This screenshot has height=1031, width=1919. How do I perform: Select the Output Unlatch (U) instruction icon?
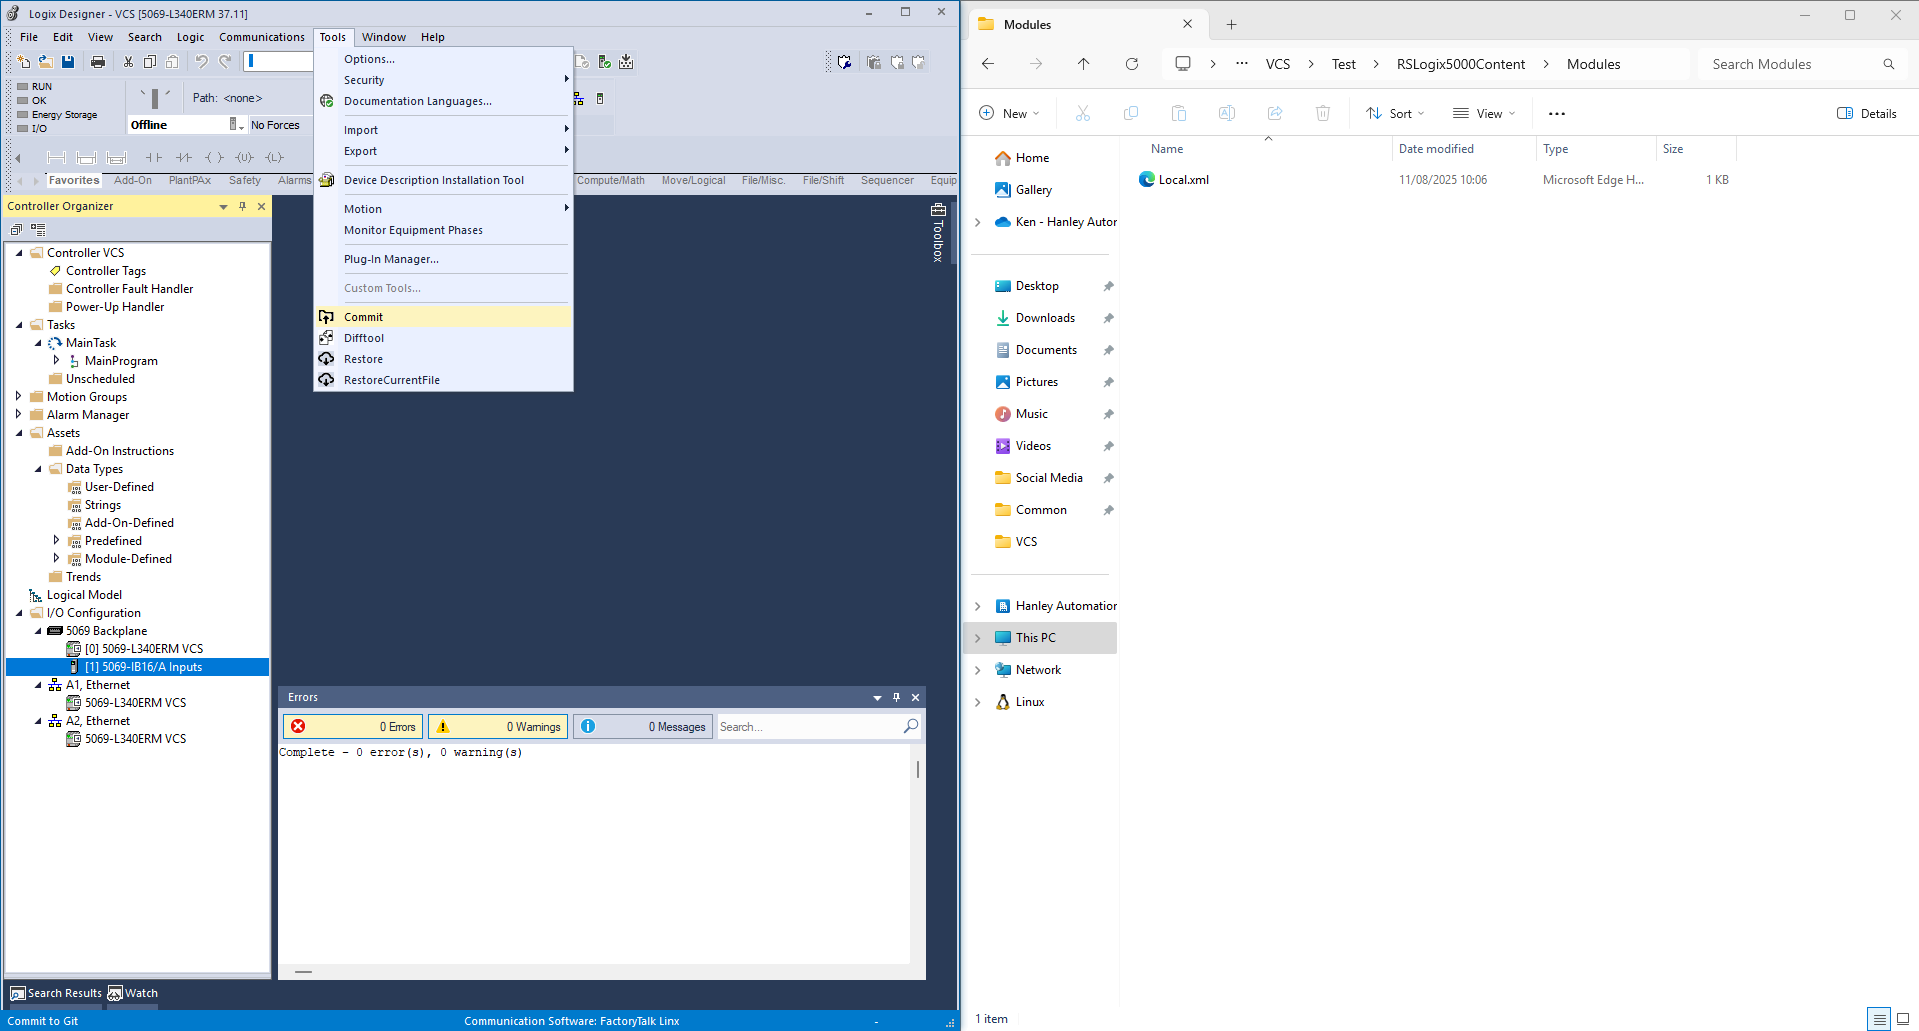click(x=245, y=157)
